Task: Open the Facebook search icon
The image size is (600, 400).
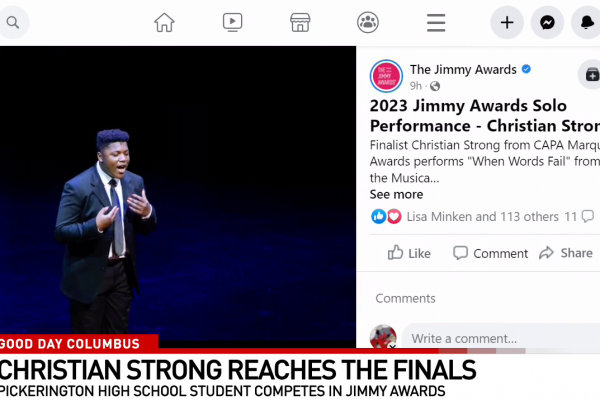Action: pyautogui.click(x=13, y=23)
